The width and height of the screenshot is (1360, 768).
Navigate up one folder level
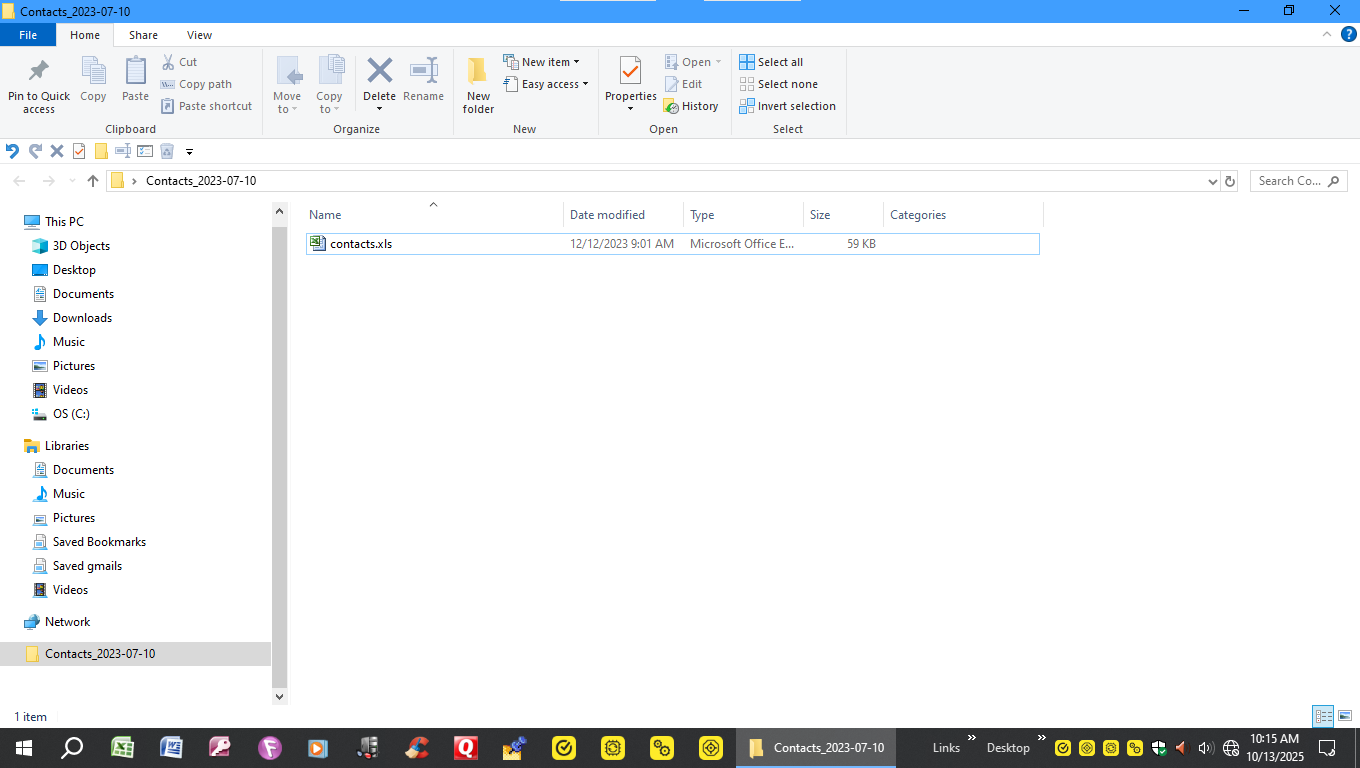pos(92,181)
